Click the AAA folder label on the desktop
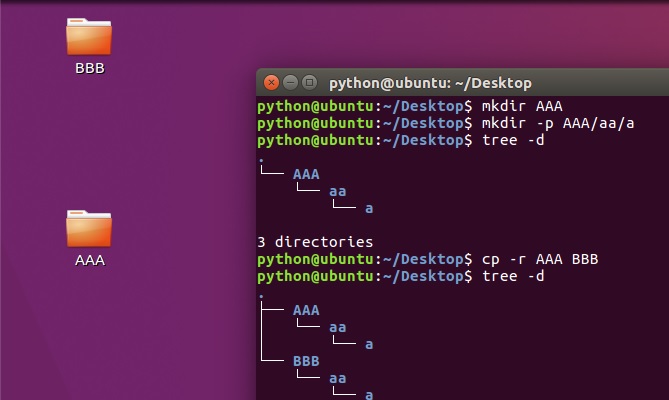The width and height of the screenshot is (669, 400). click(x=90, y=260)
